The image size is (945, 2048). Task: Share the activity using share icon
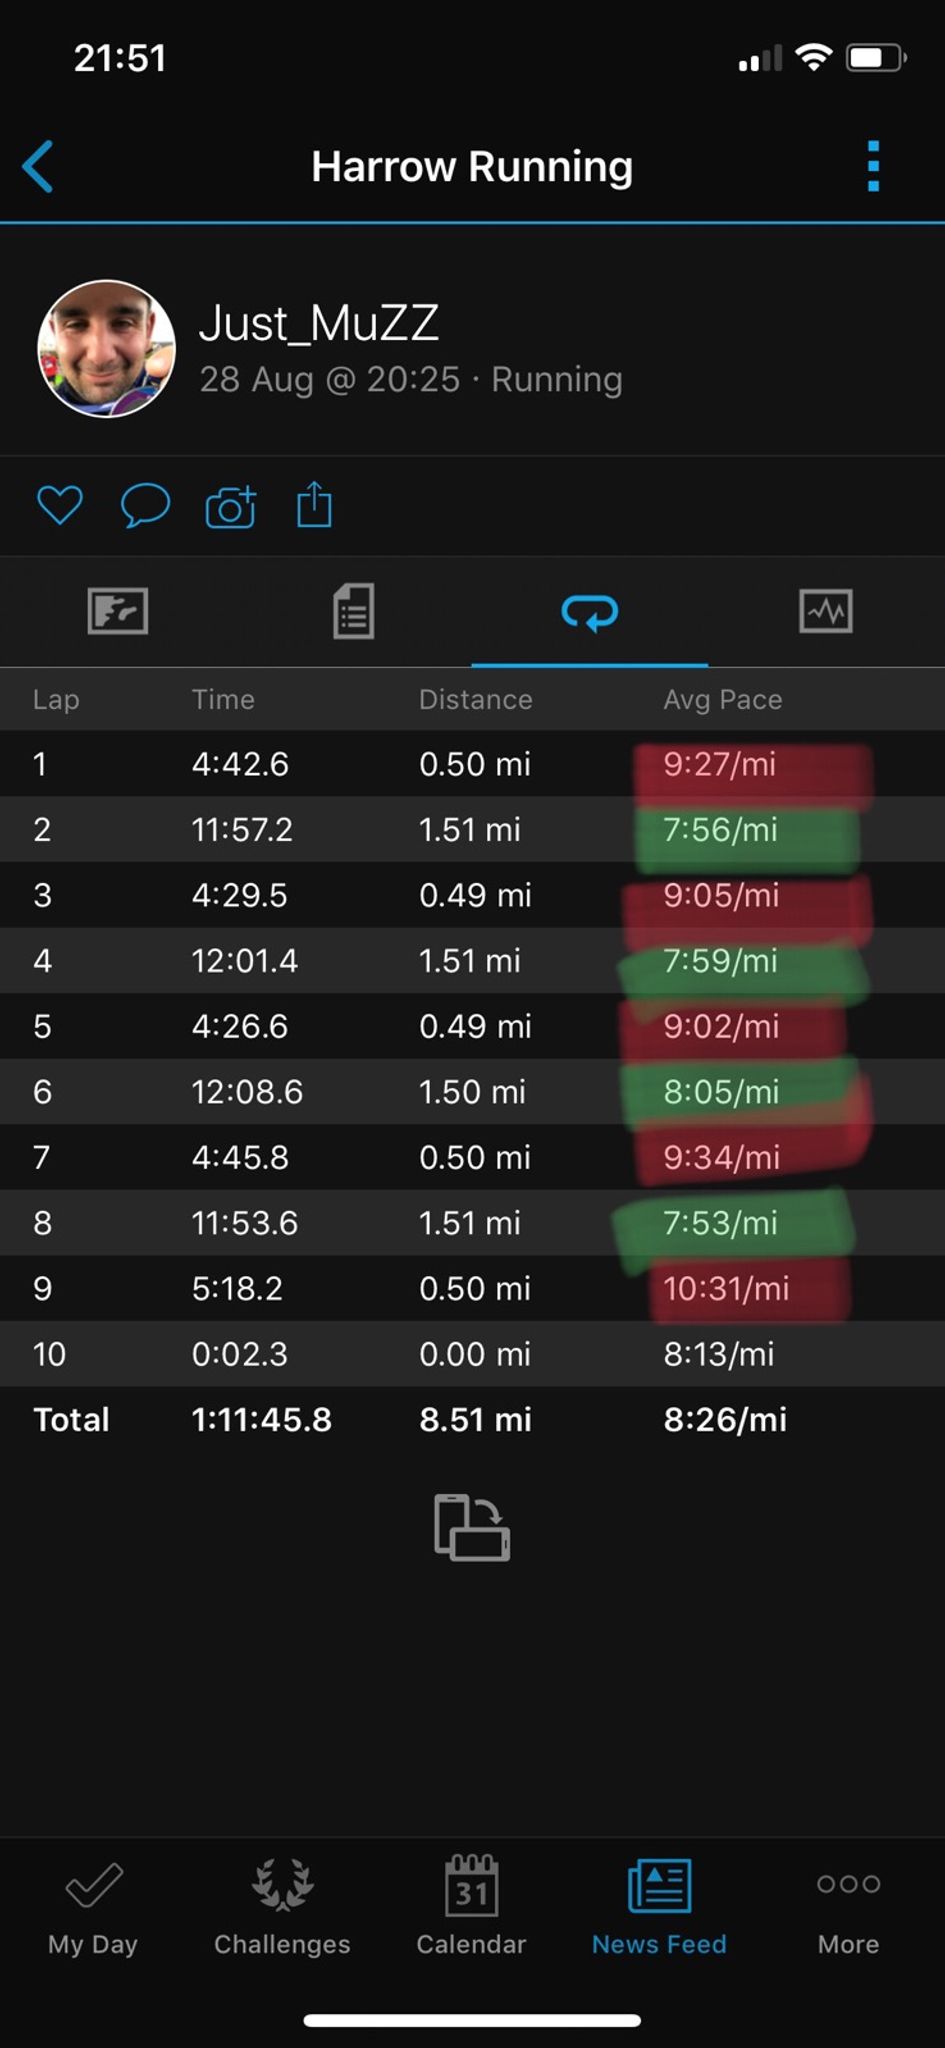click(314, 505)
